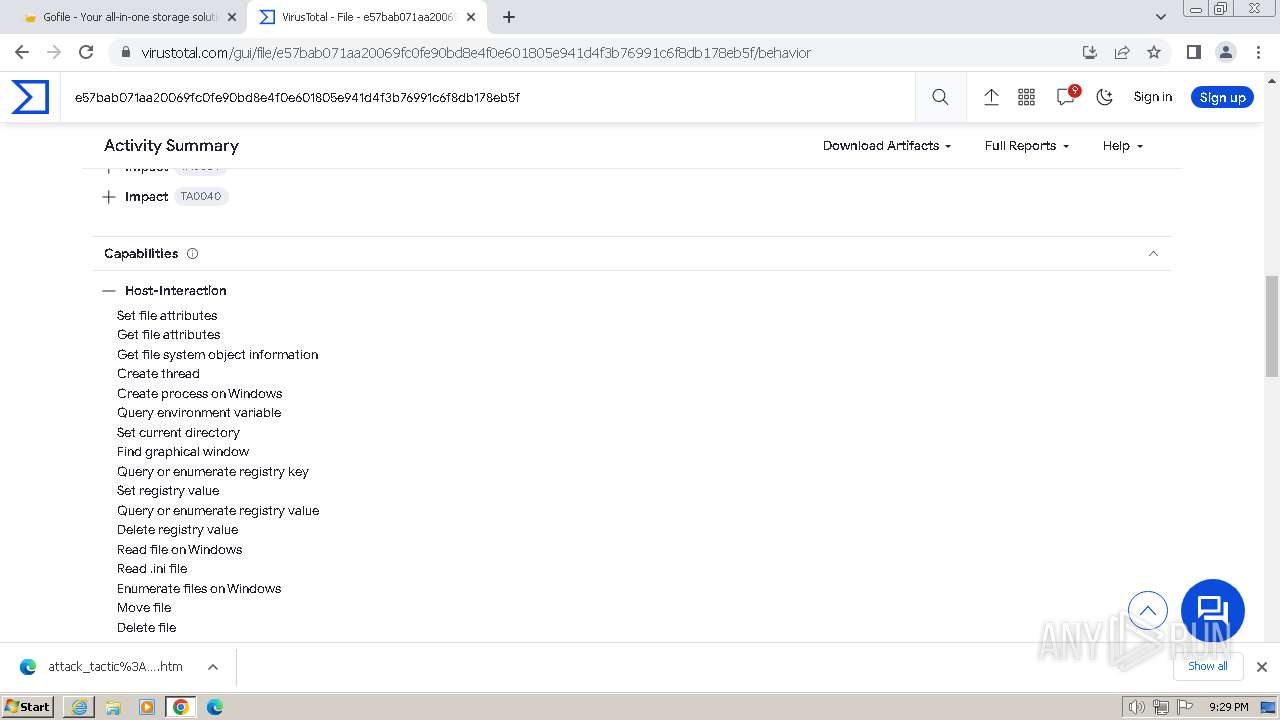Collapse the Capabilities section chevron
Image resolution: width=1280 pixels, height=720 pixels.
point(1153,254)
